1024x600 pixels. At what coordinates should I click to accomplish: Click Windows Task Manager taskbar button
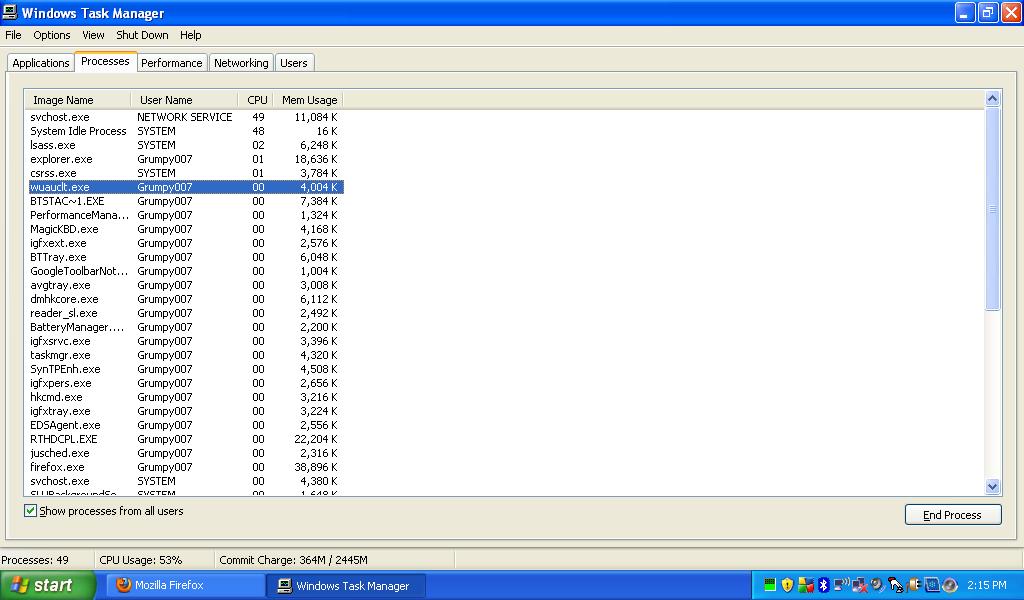[346, 585]
